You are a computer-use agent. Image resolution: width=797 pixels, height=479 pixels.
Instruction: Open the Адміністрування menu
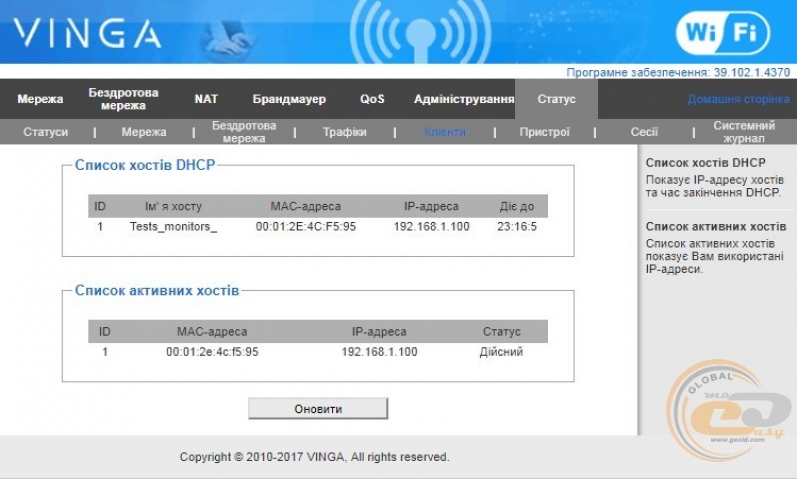pos(464,99)
